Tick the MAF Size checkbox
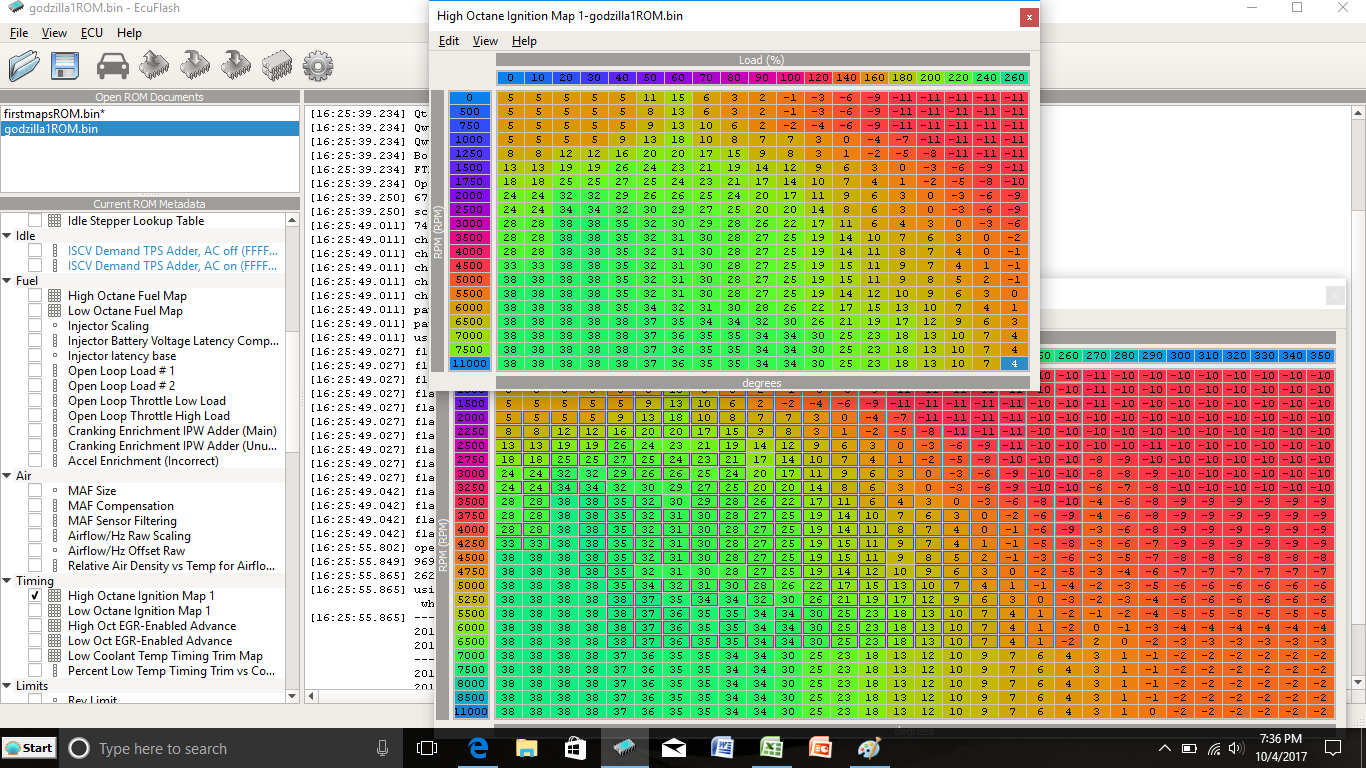The image size is (1366, 768). pos(36,491)
